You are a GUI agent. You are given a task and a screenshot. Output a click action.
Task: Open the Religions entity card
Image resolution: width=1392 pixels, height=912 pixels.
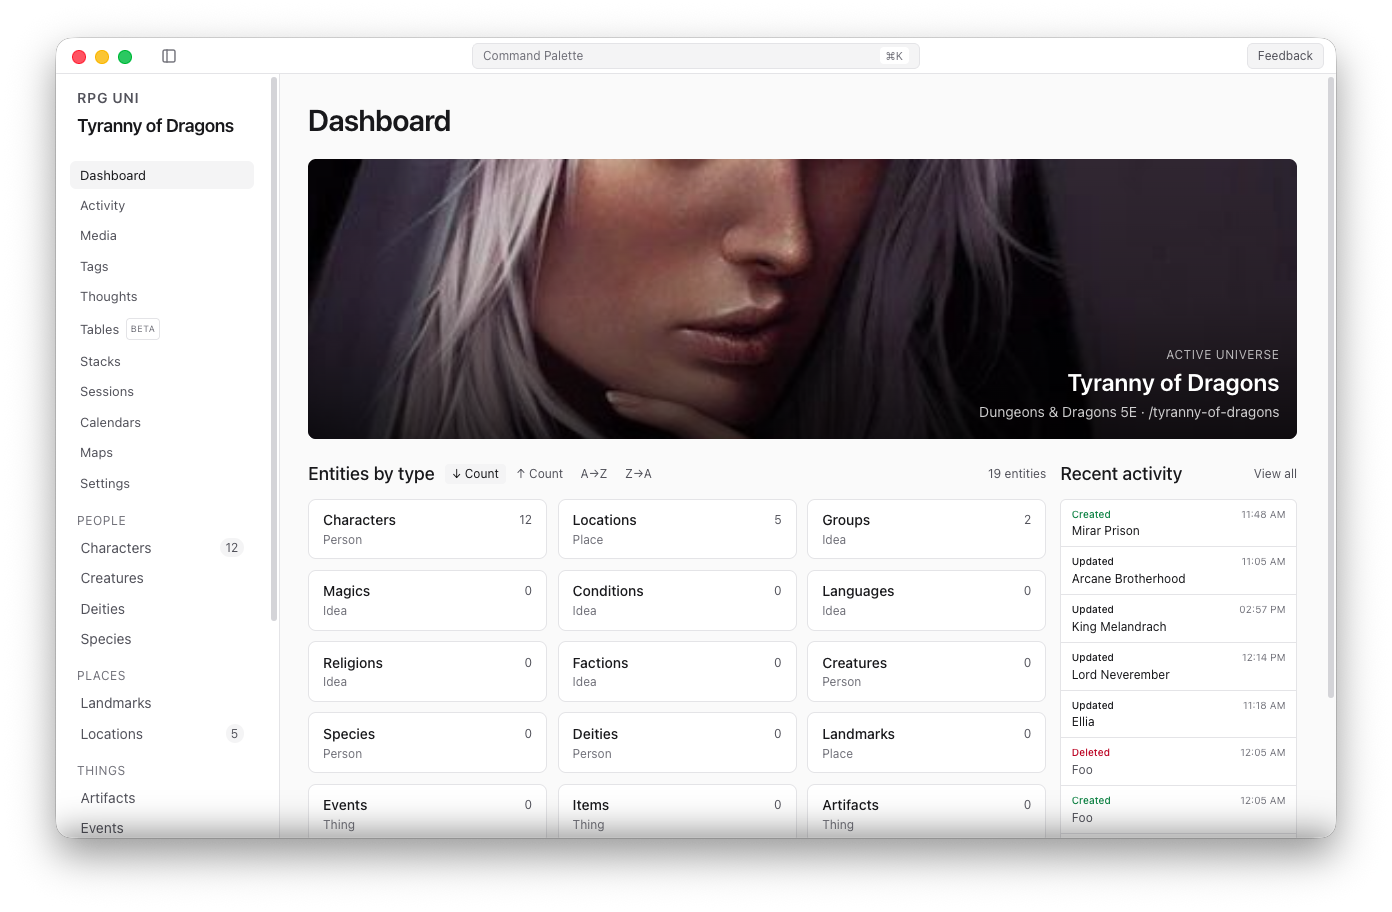(427, 672)
